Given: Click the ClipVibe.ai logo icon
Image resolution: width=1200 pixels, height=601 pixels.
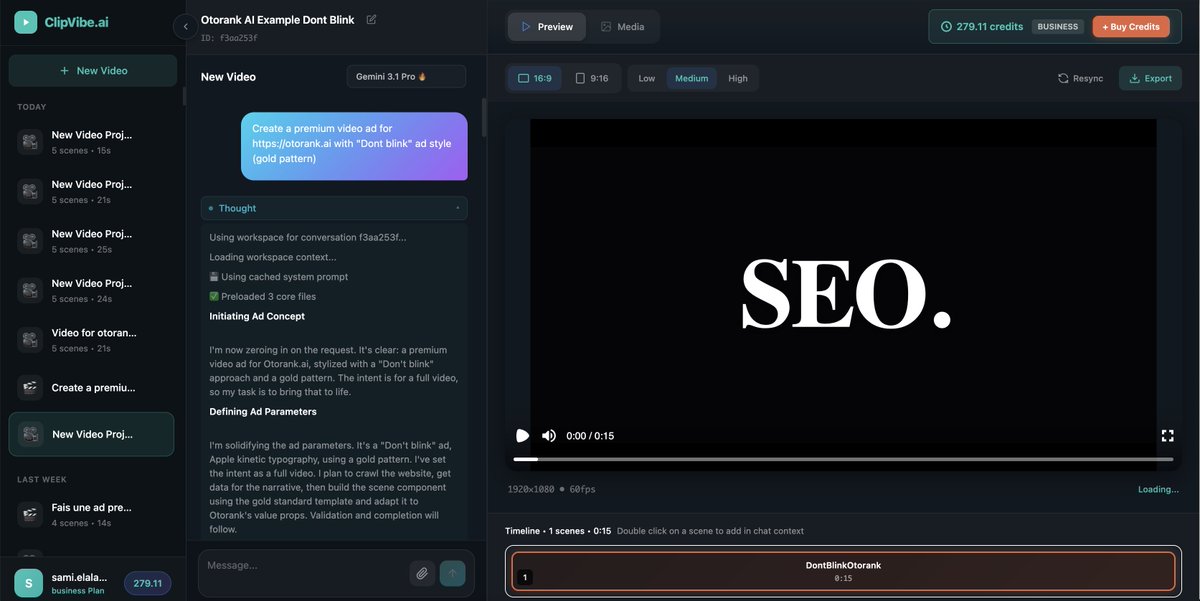Looking at the screenshot, I should pyautogui.click(x=26, y=22).
